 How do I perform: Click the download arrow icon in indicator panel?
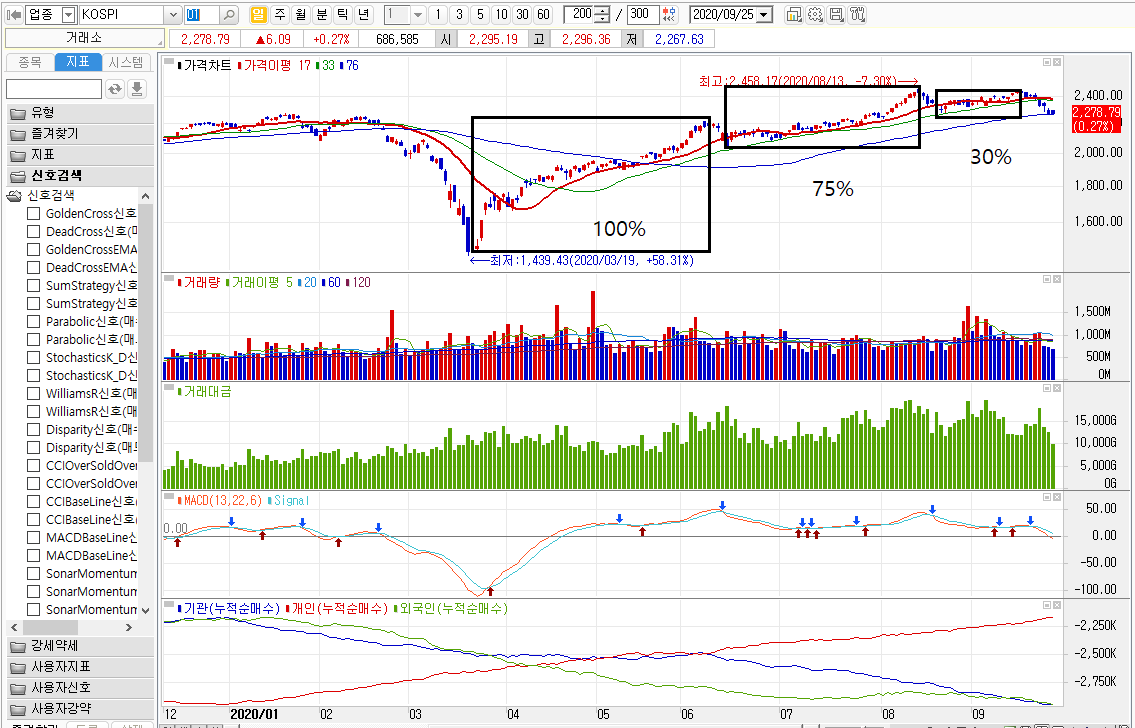(137, 89)
